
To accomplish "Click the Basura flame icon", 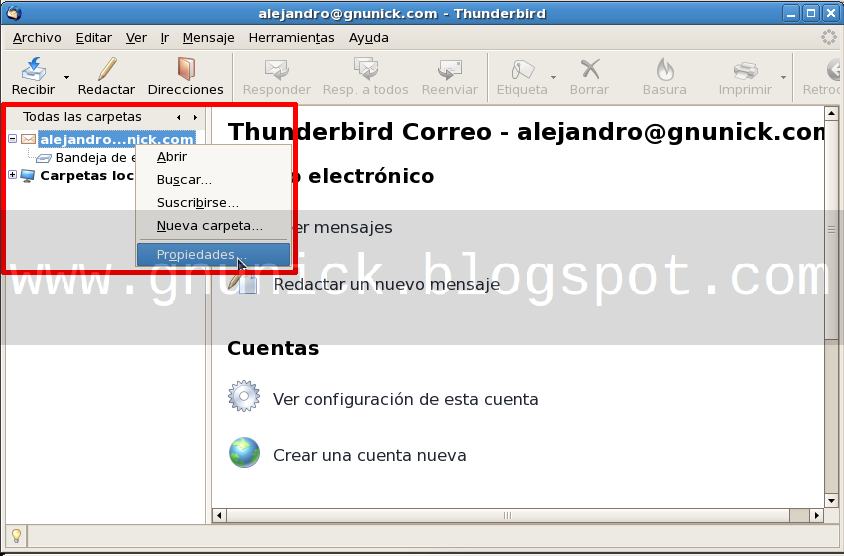I will [x=665, y=69].
